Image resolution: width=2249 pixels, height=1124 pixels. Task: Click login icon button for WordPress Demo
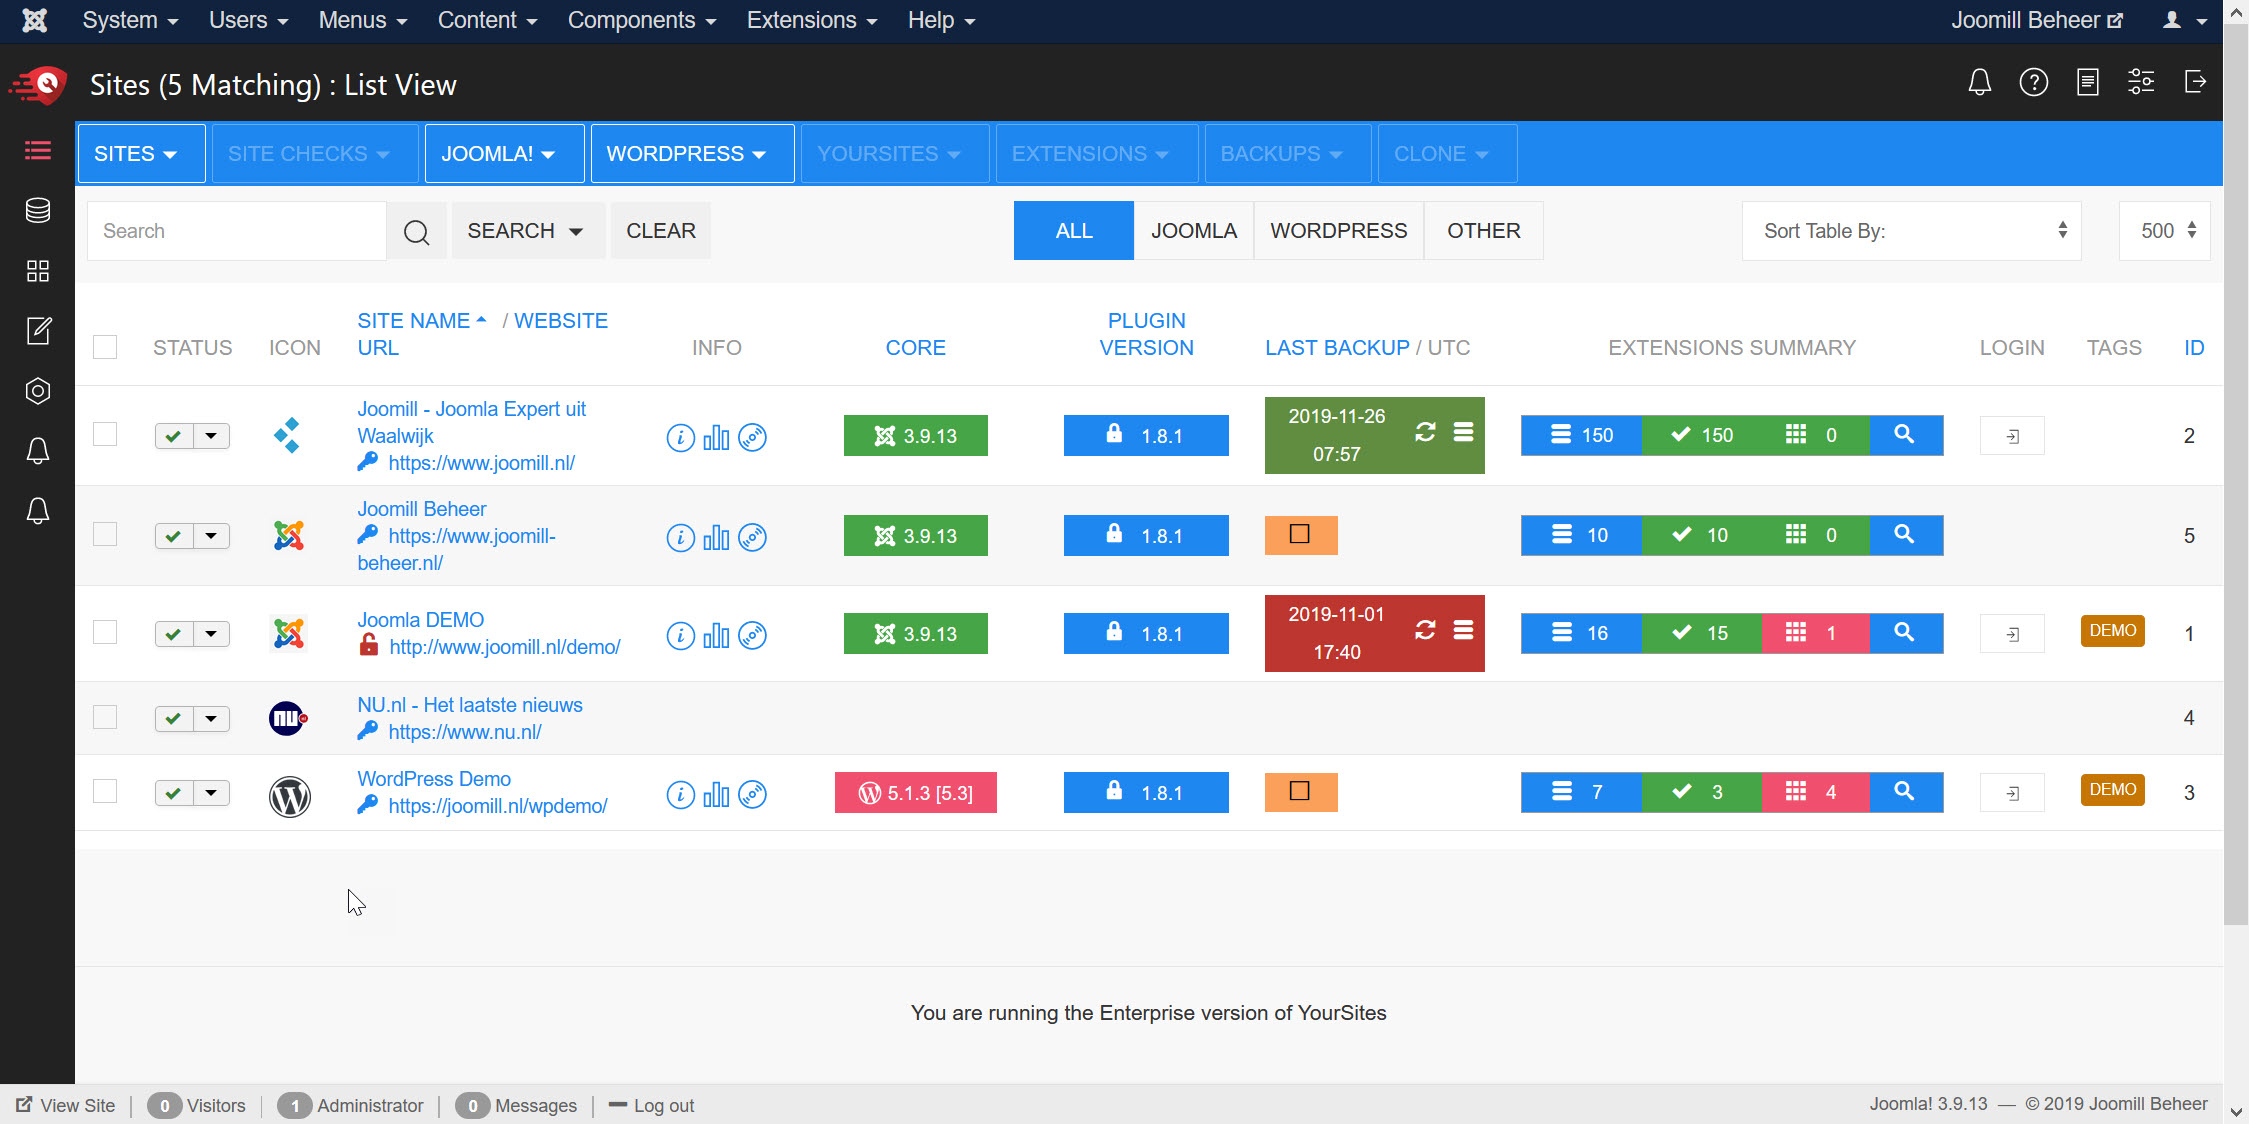[2012, 793]
